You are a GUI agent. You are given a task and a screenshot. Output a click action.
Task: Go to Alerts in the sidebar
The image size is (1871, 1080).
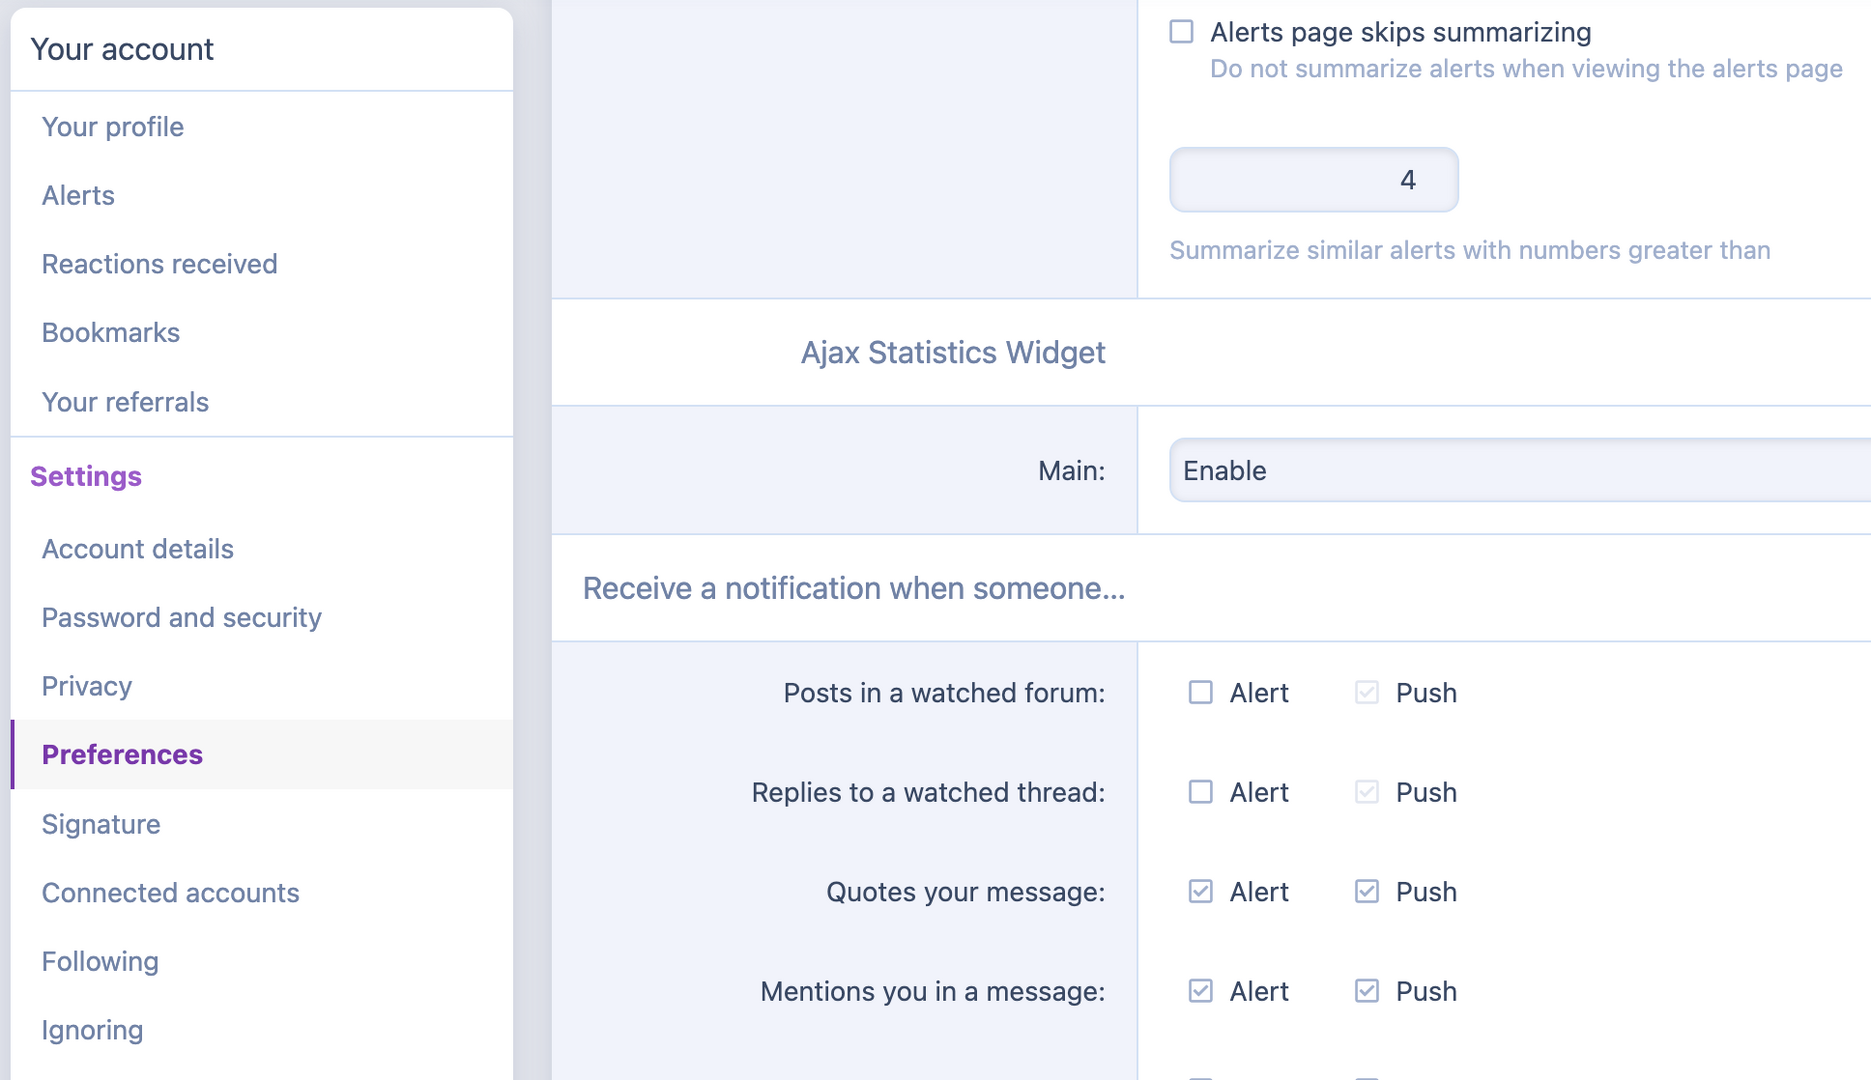pyautogui.click(x=262, y=195)
